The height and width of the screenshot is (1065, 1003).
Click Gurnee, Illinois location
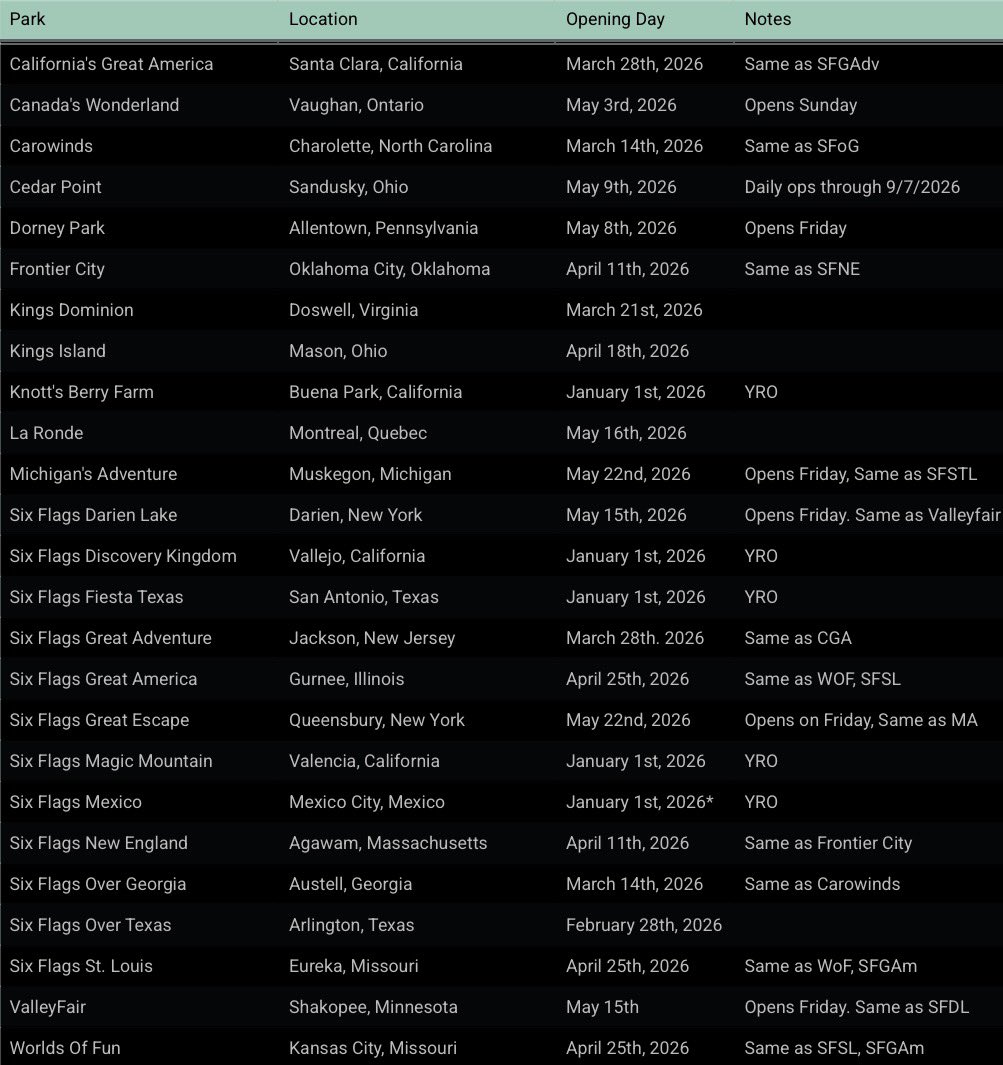[x=346, y=679]
